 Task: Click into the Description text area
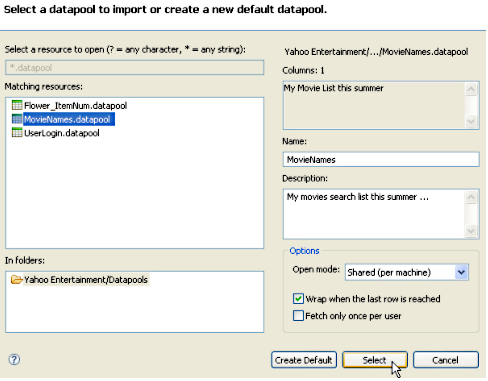373,214
